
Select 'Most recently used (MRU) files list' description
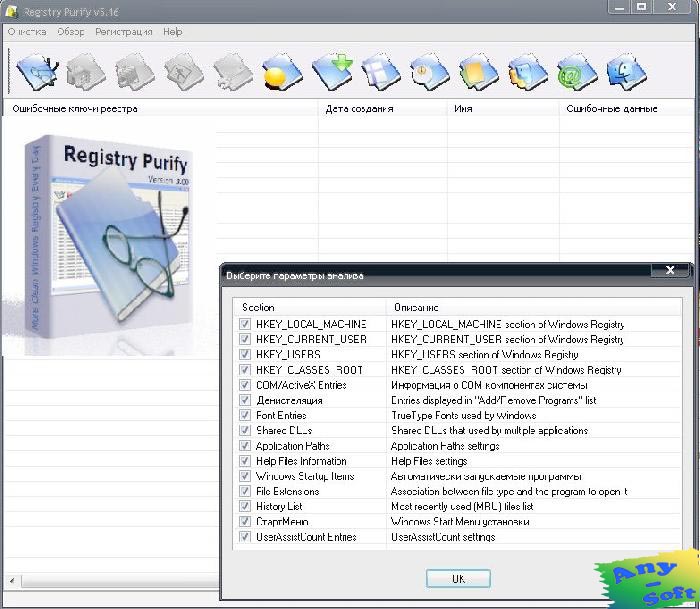[462, 506]
